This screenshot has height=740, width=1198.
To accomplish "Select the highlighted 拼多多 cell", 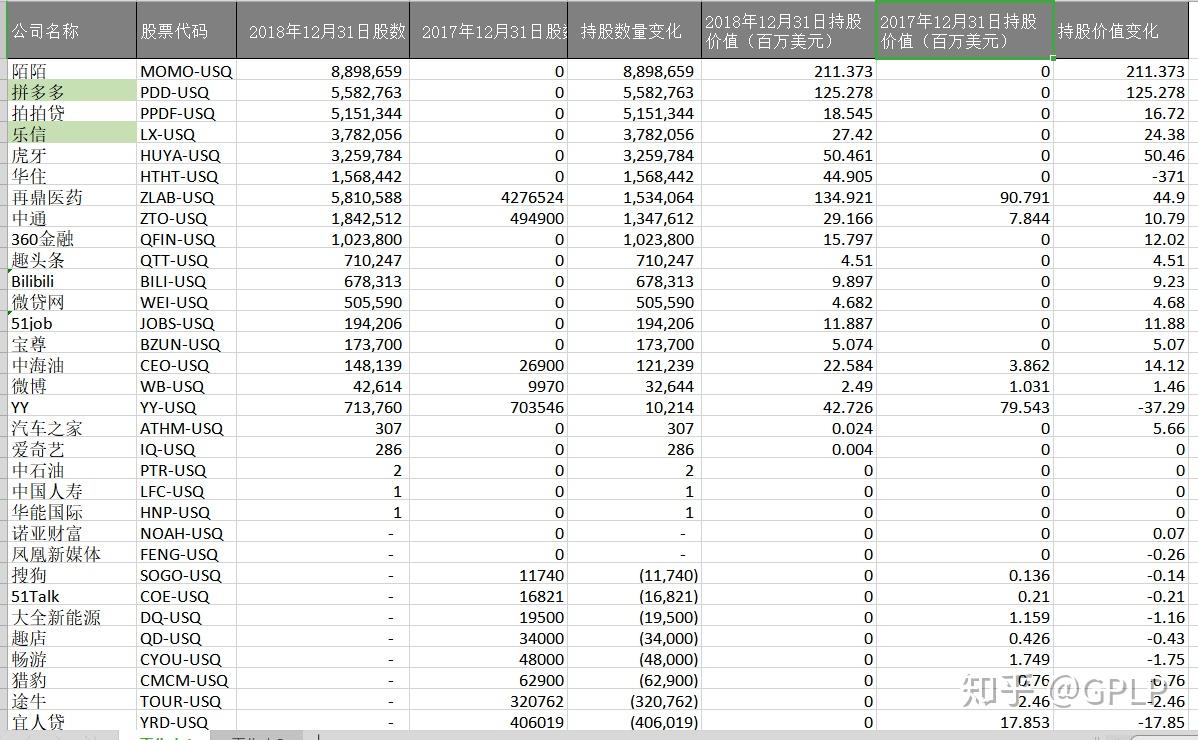I will (72, 92).
